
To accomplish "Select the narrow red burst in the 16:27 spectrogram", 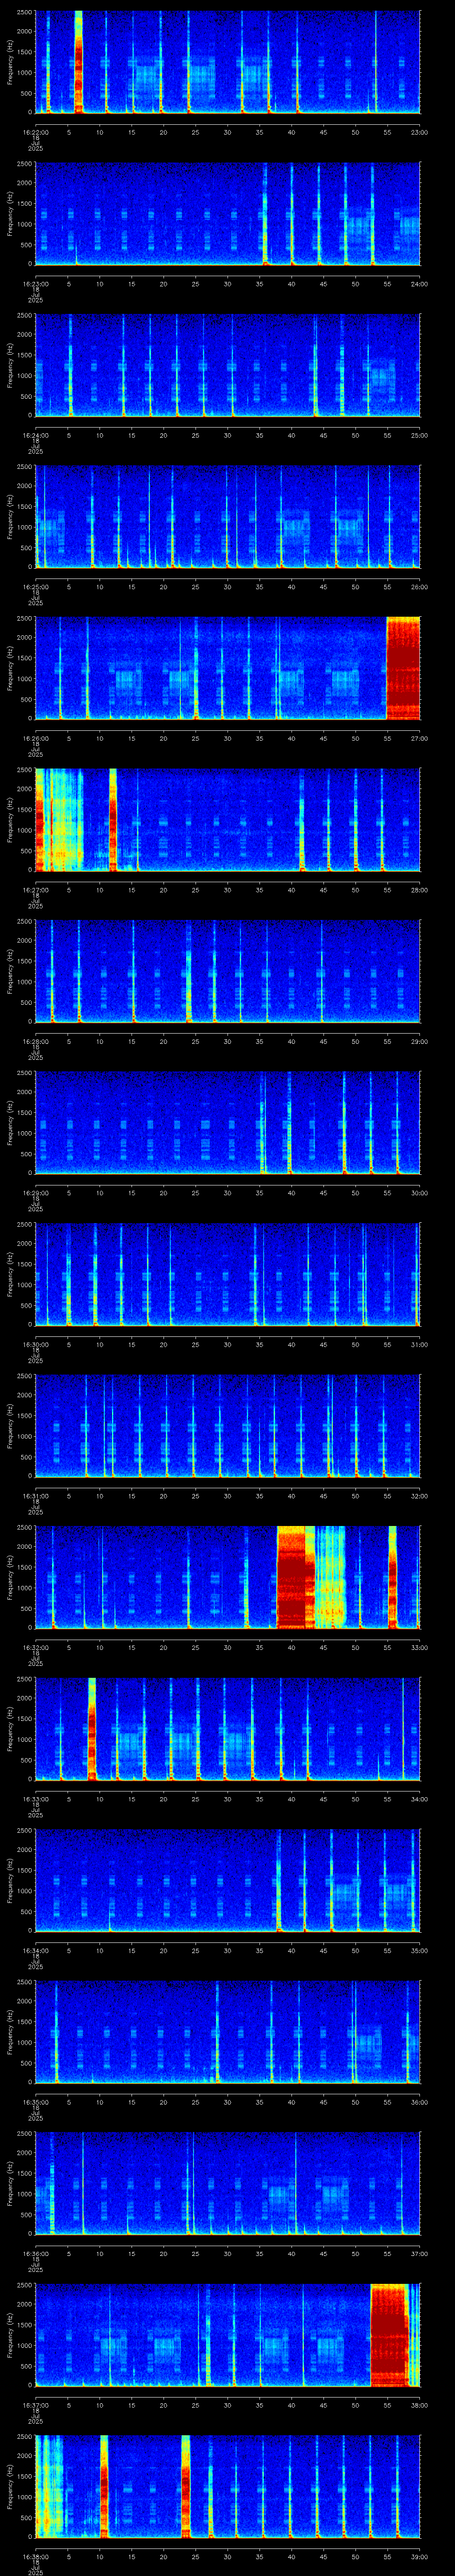I will (x=113, y=819).
